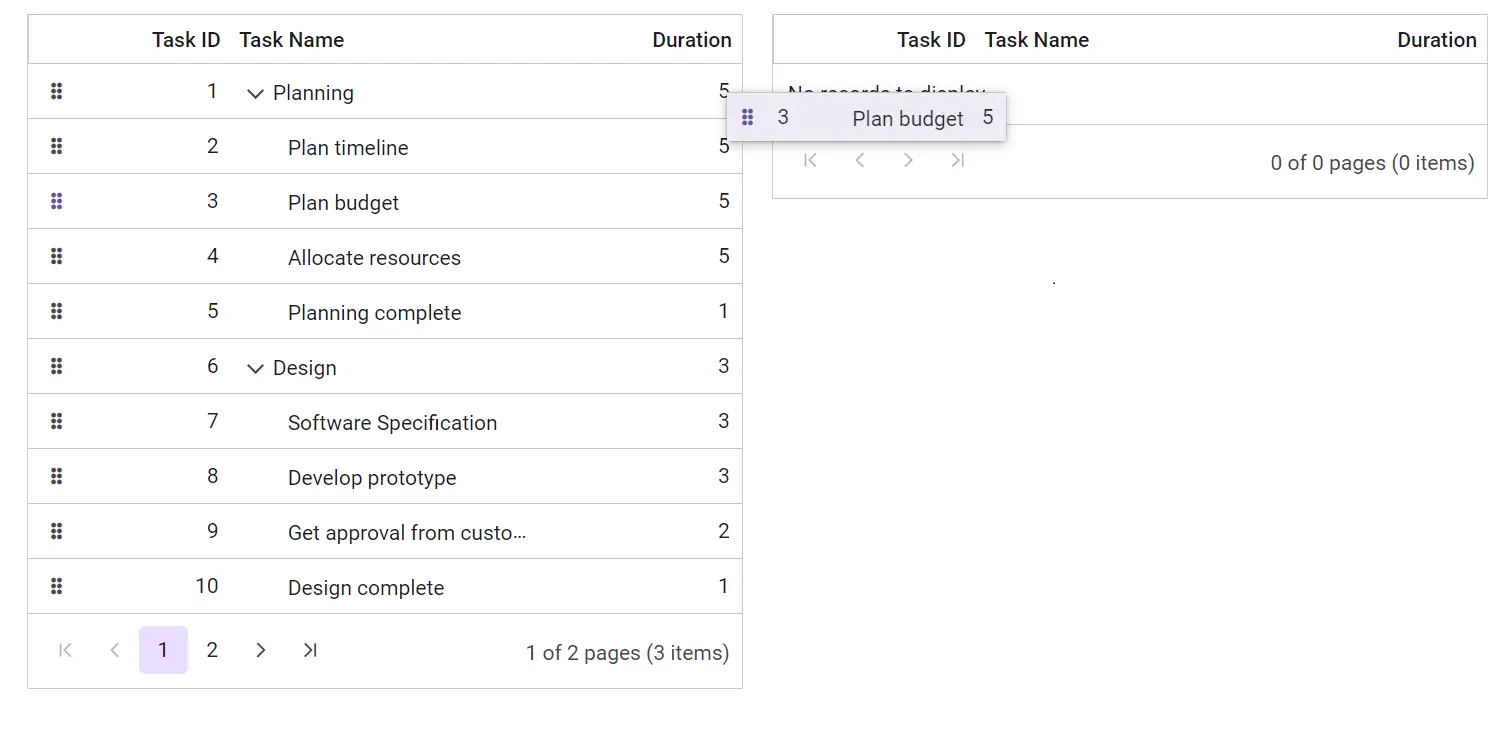The height and width of the screenshot is (730, 1501).
Task: Click drag handle in Plan budget table row
Action: (57, 202)
